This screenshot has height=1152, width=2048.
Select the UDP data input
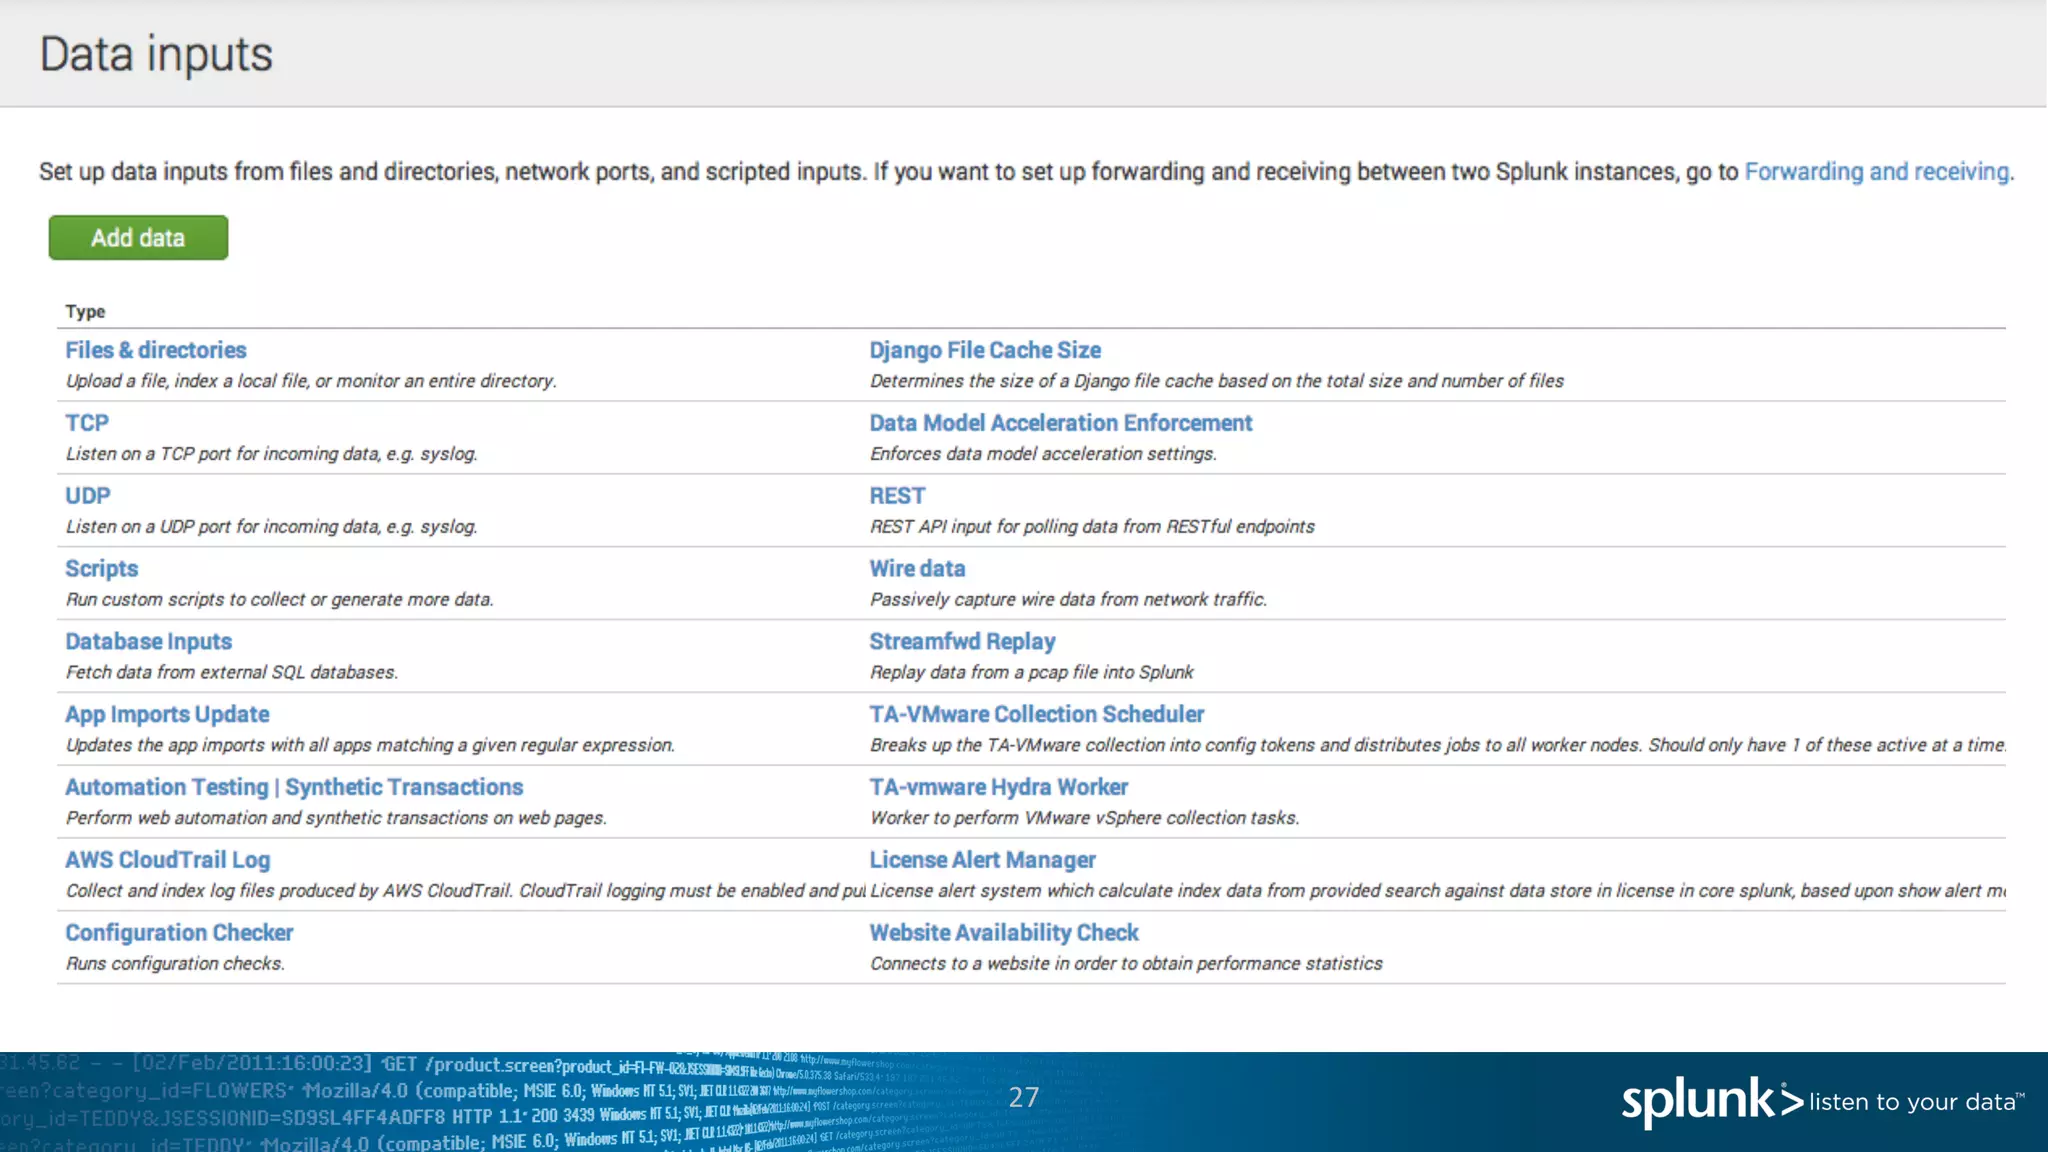(x=88, y=496)
